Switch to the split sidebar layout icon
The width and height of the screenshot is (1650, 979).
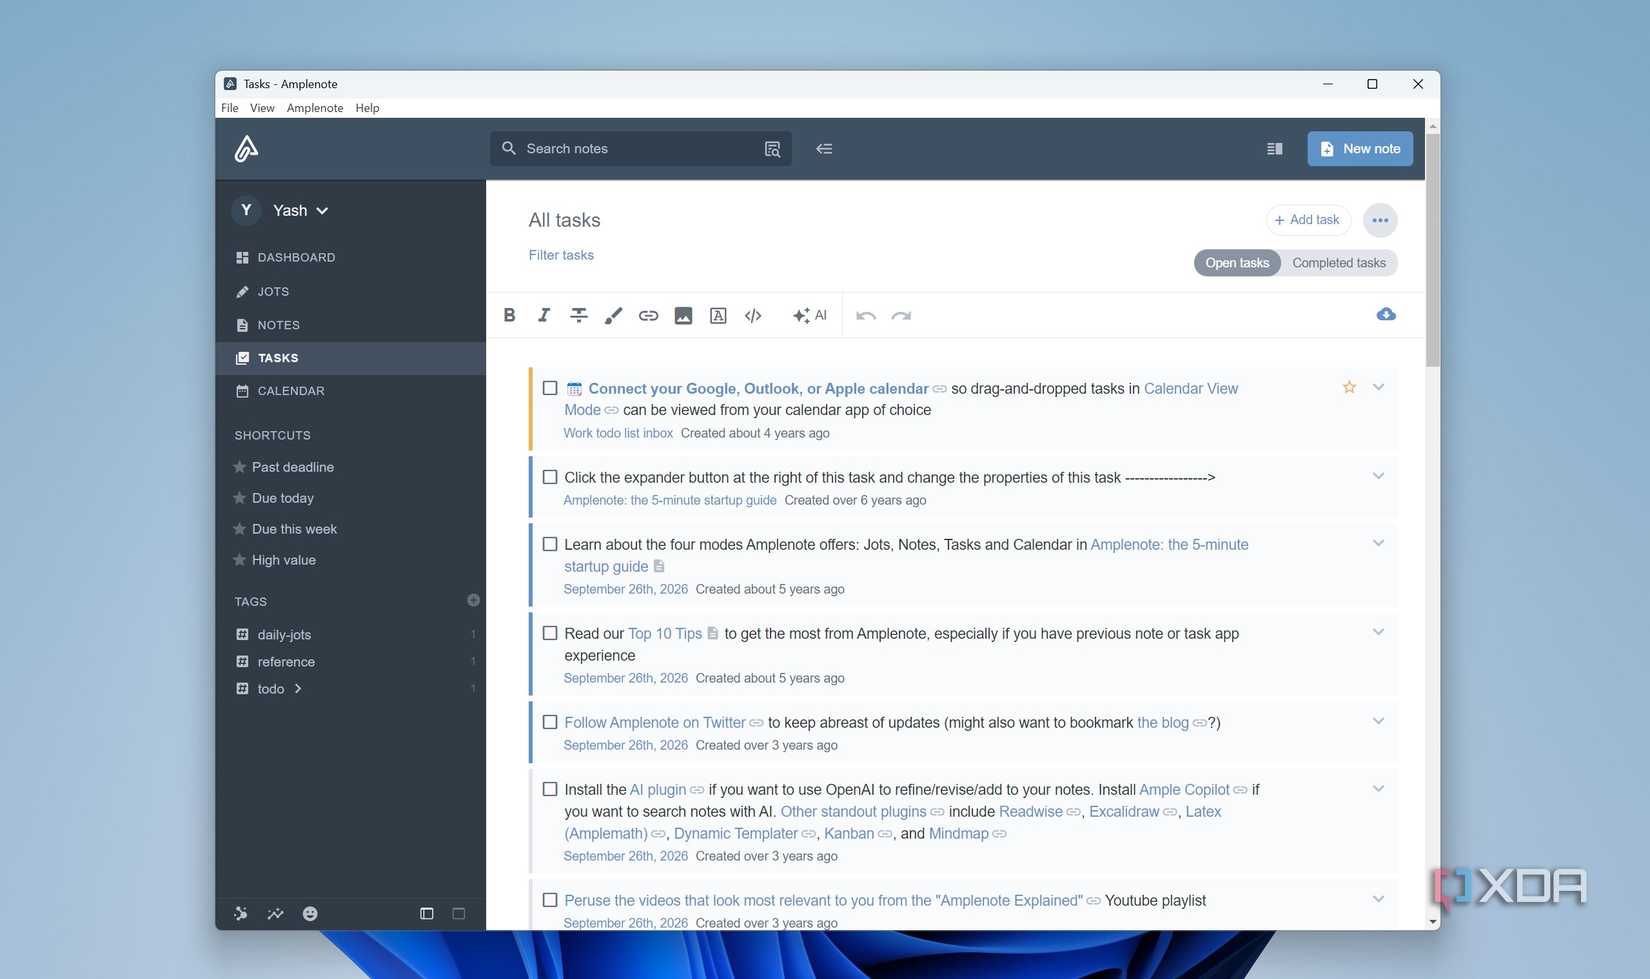[x=426, y=913]
